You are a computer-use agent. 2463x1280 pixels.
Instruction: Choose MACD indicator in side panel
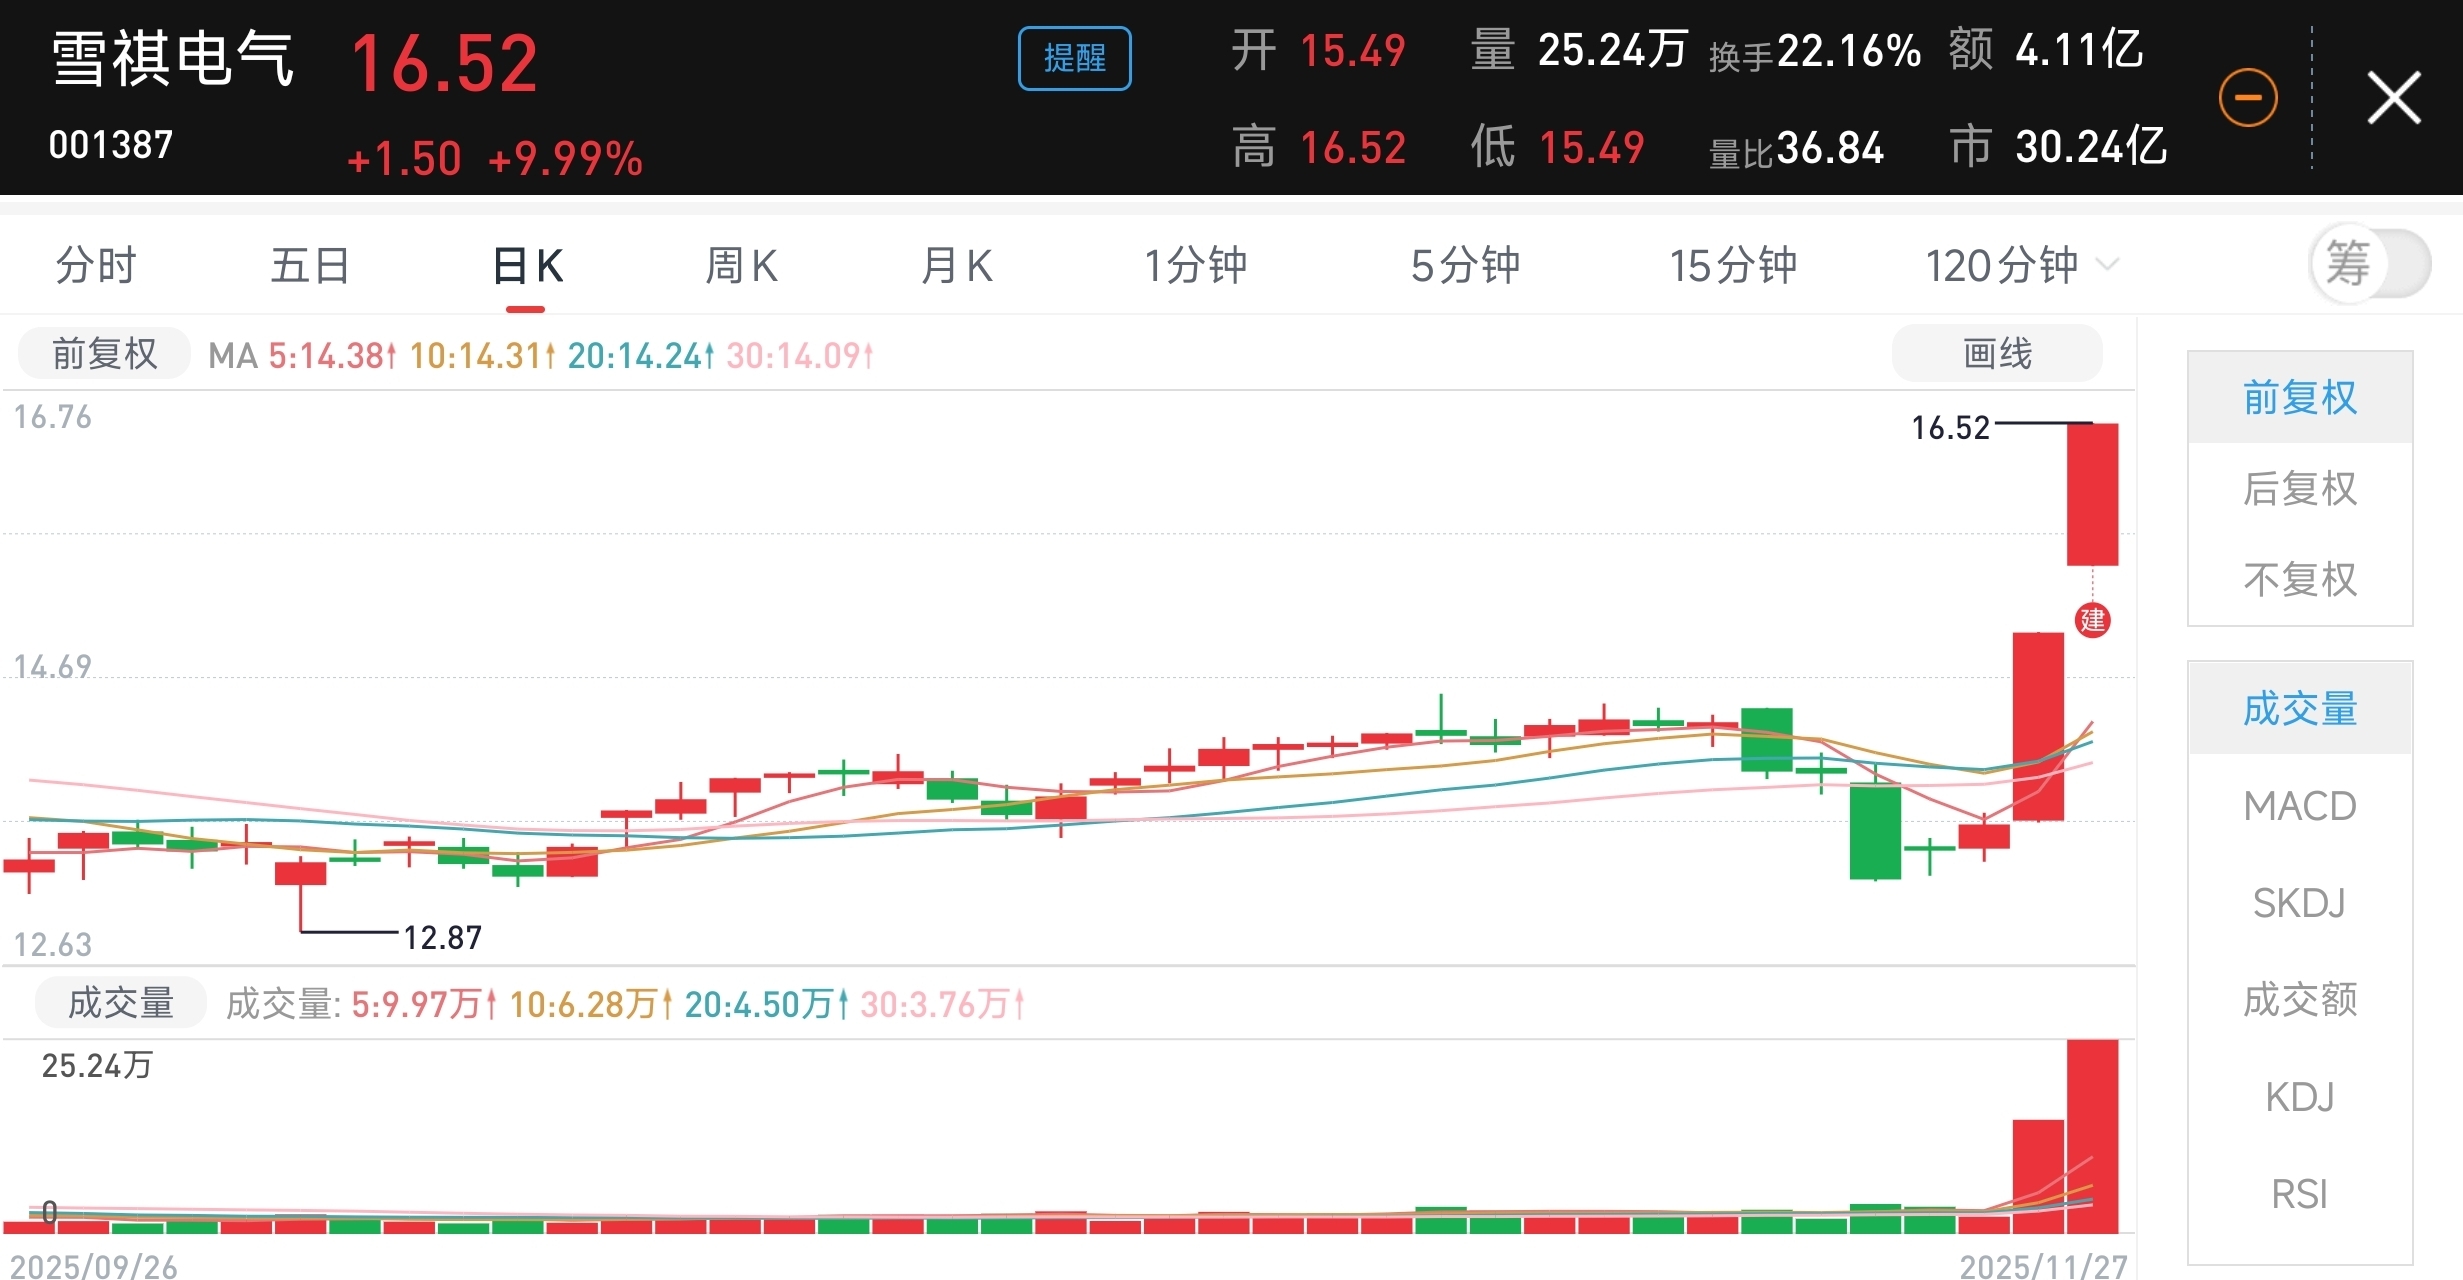coord(2299,806)
